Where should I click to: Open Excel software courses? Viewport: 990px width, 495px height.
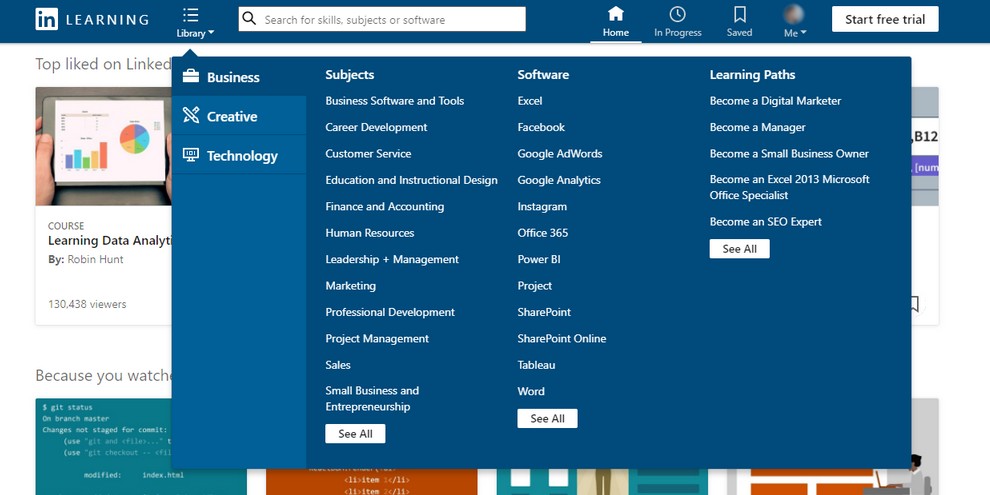click(530, 101)
